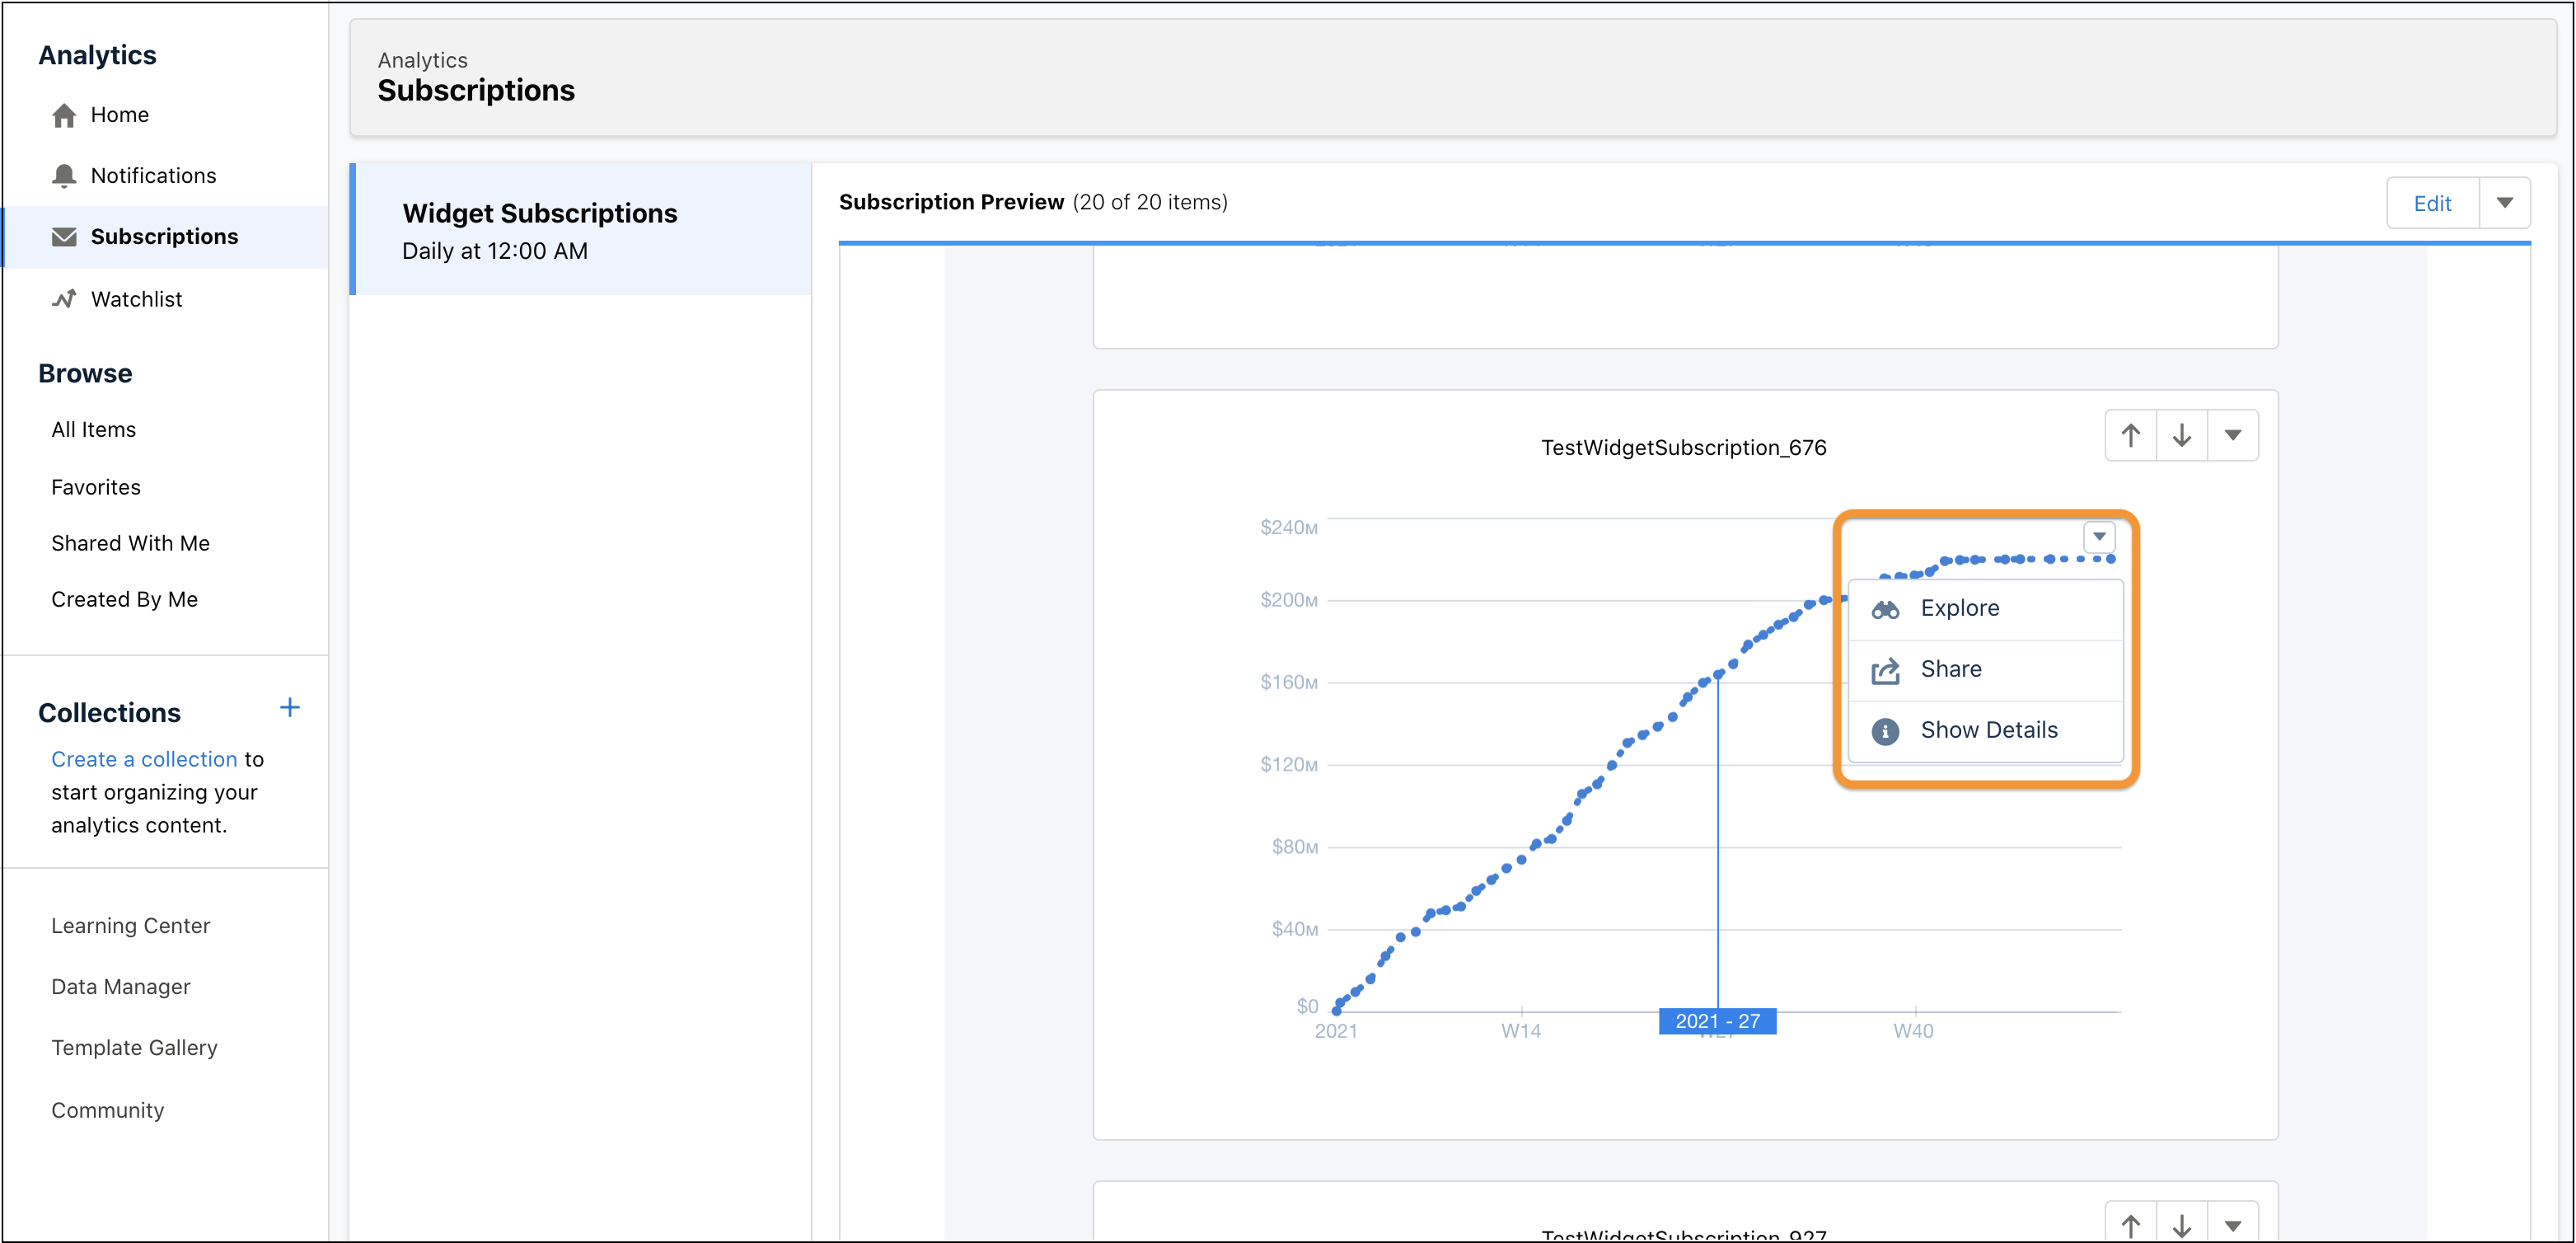Click the W40 axis label
2576x1243 pixels.
coord(1913,1031)
